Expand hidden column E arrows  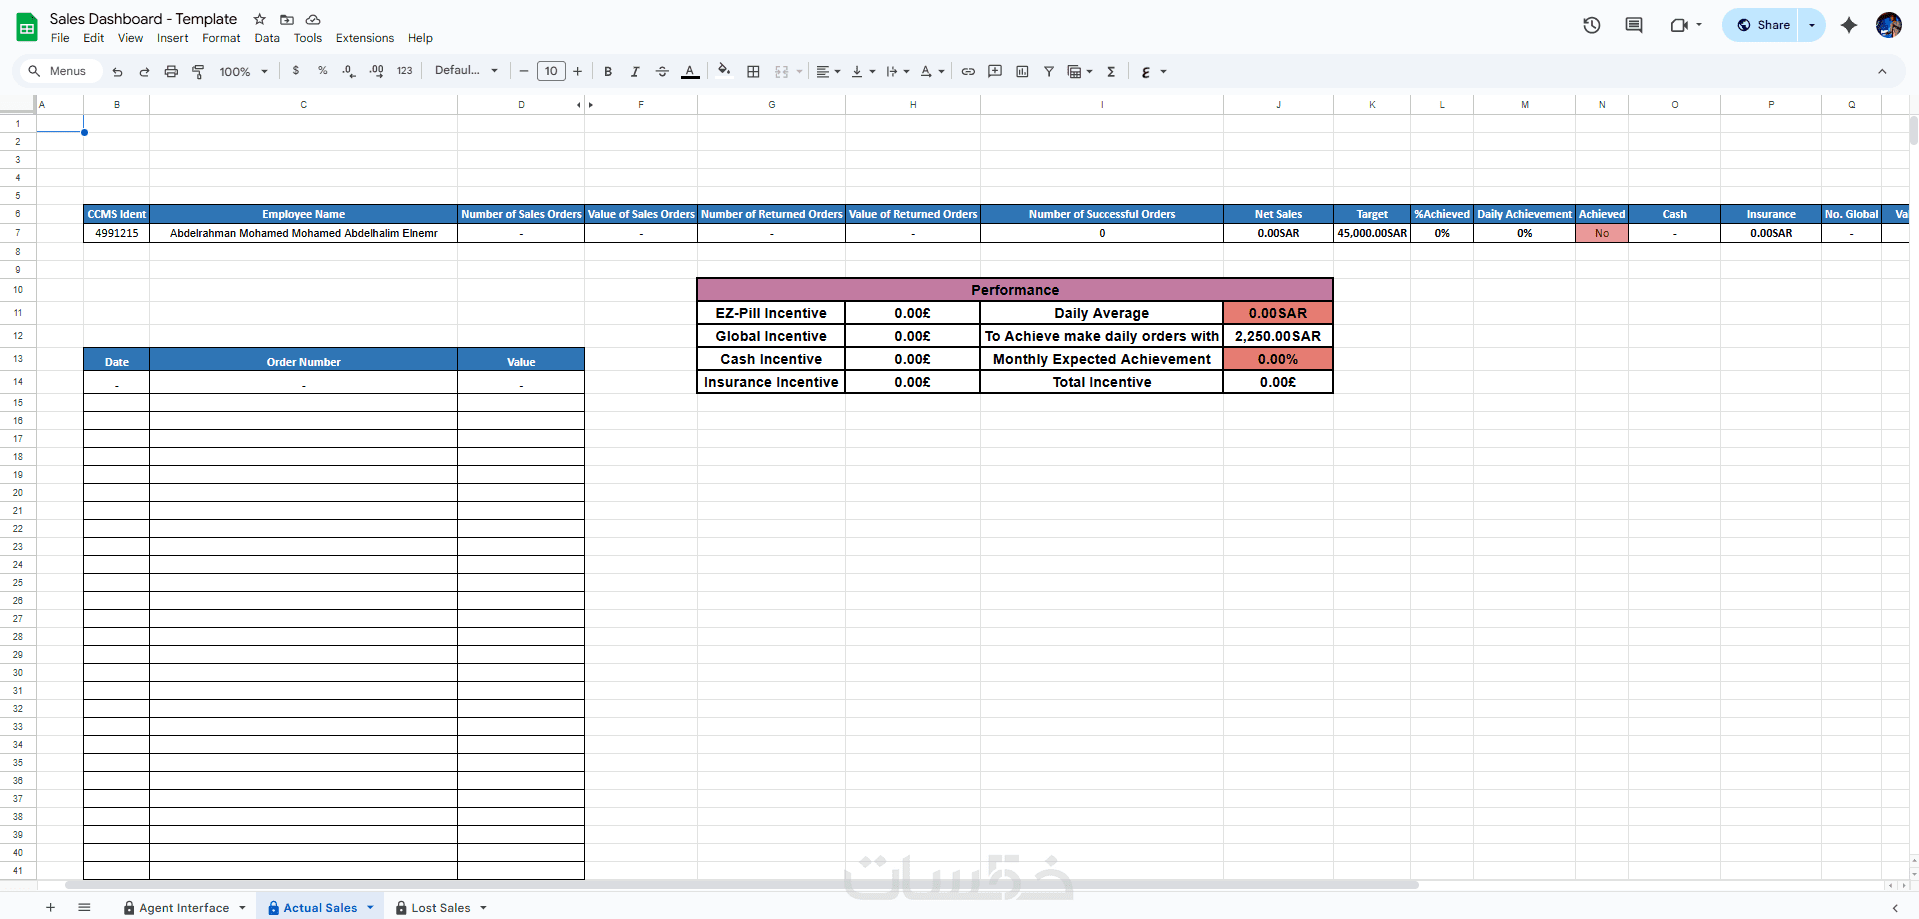coord(585,104)
